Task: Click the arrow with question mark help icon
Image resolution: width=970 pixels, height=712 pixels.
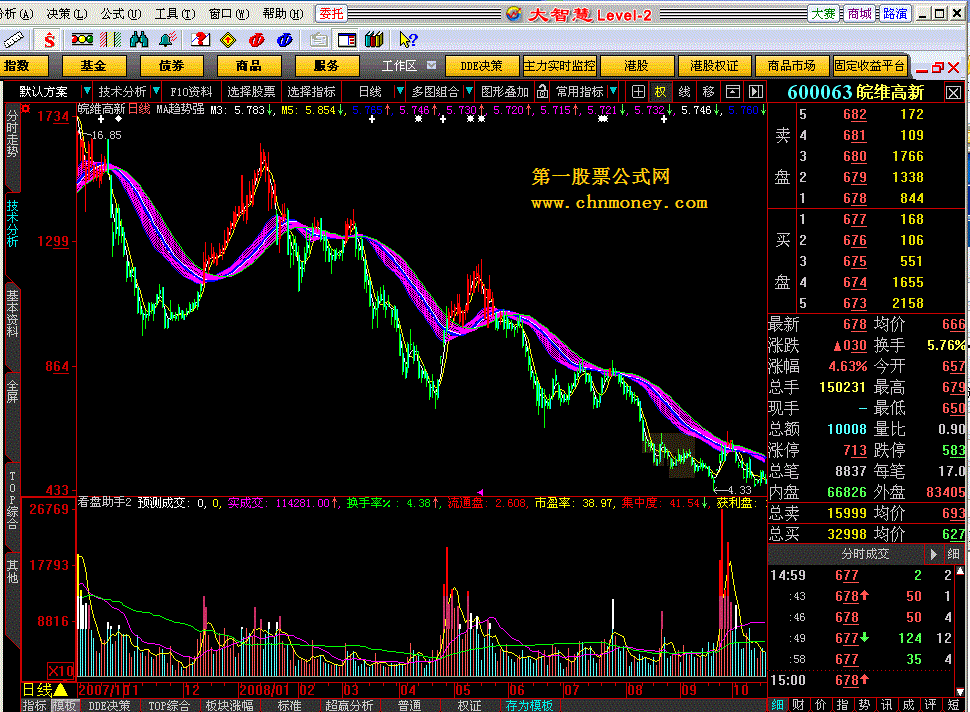Action: [x=408, y=40]
